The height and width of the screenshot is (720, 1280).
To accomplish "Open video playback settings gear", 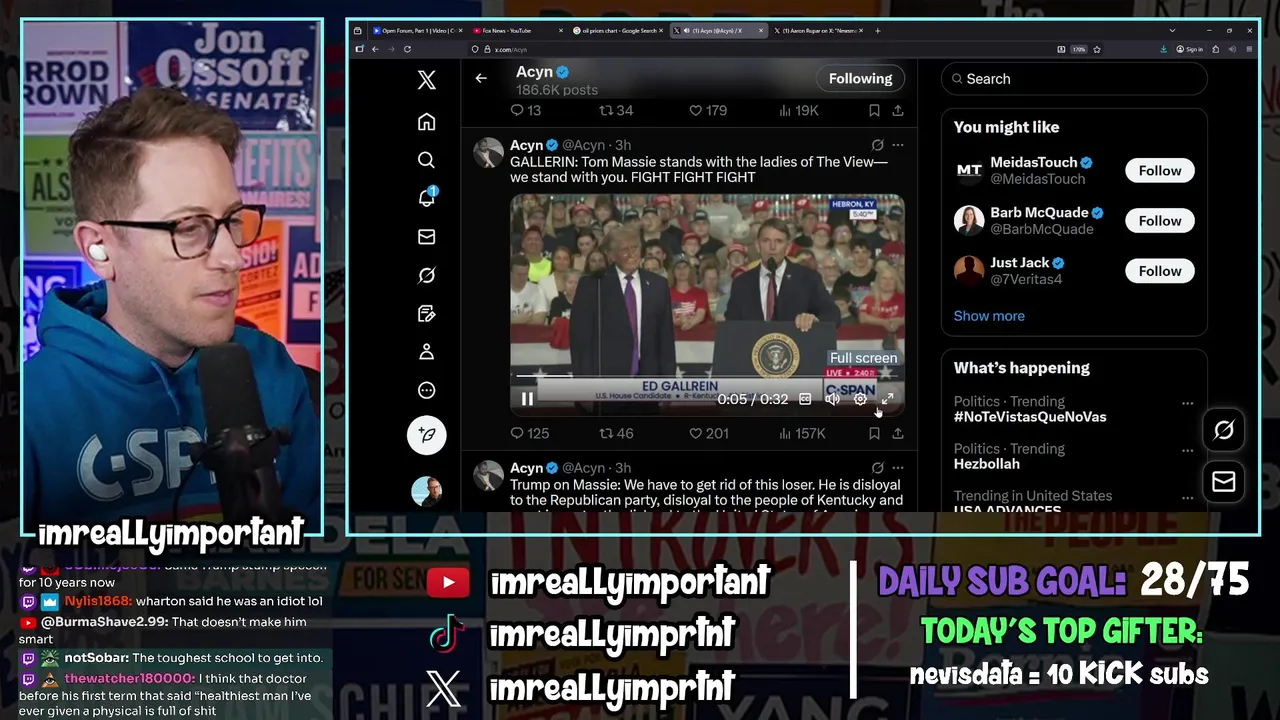I will click(x=860, y=399).
